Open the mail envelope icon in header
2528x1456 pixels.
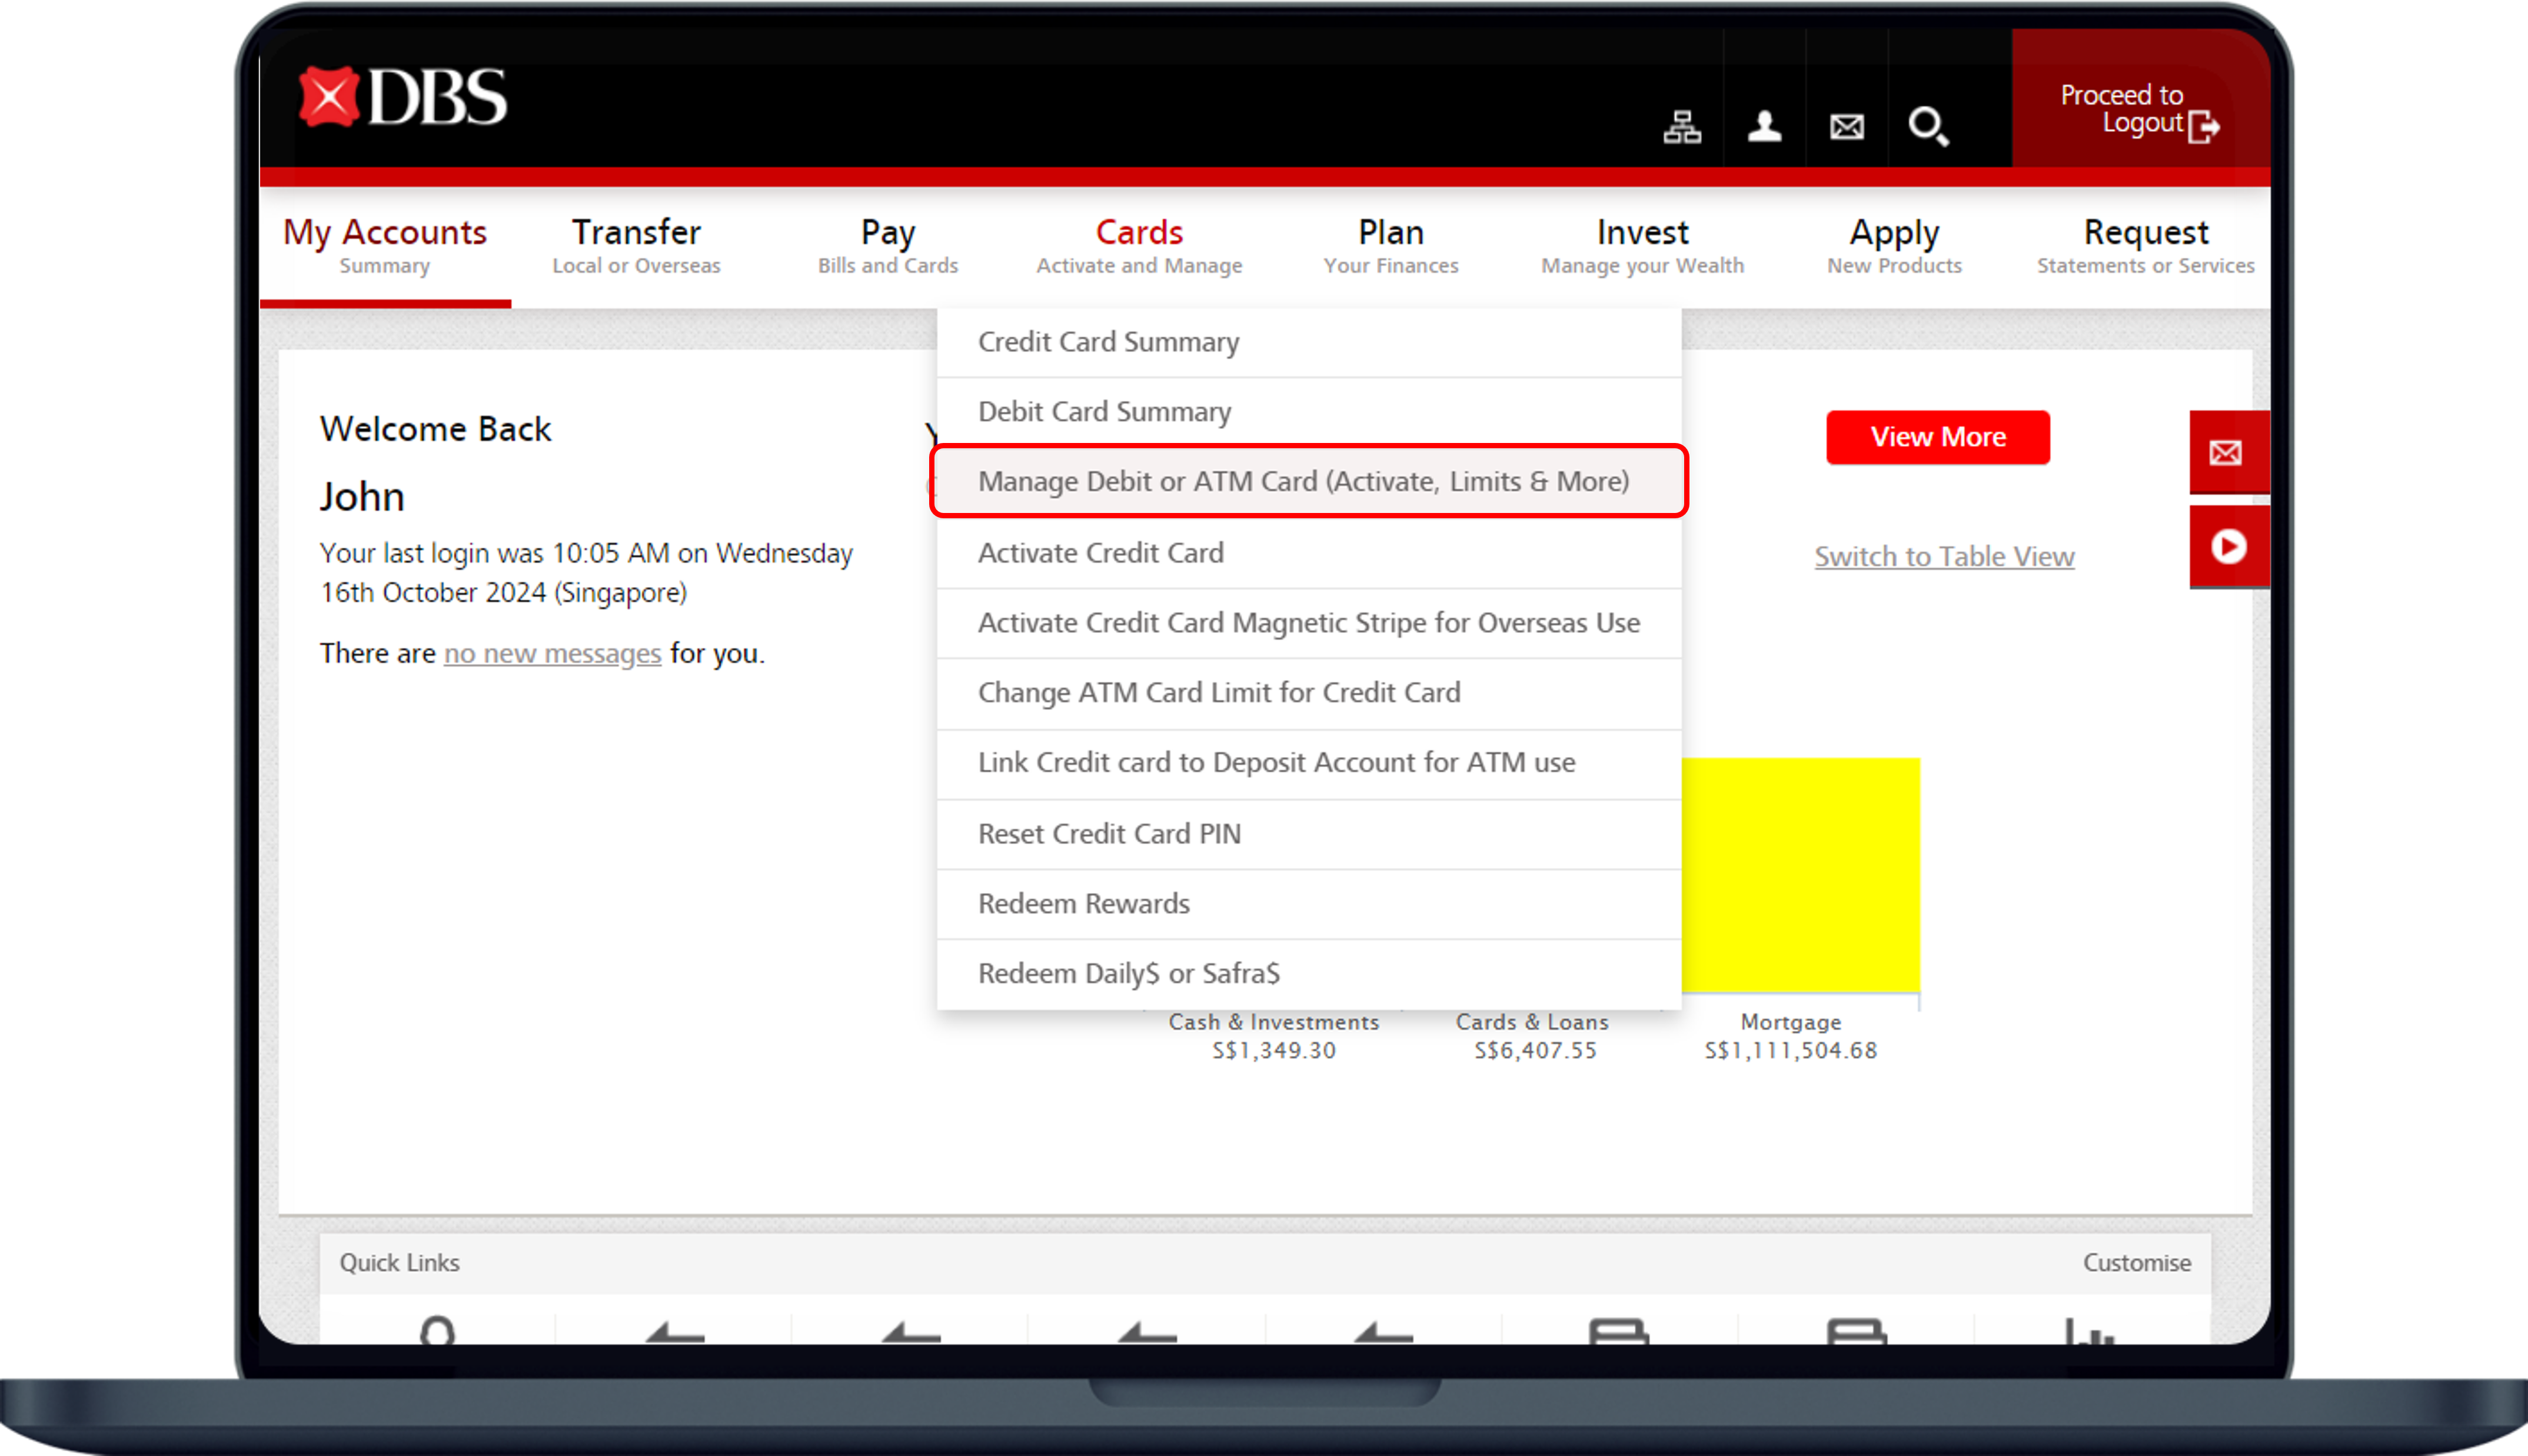(x=1847, y=127)
